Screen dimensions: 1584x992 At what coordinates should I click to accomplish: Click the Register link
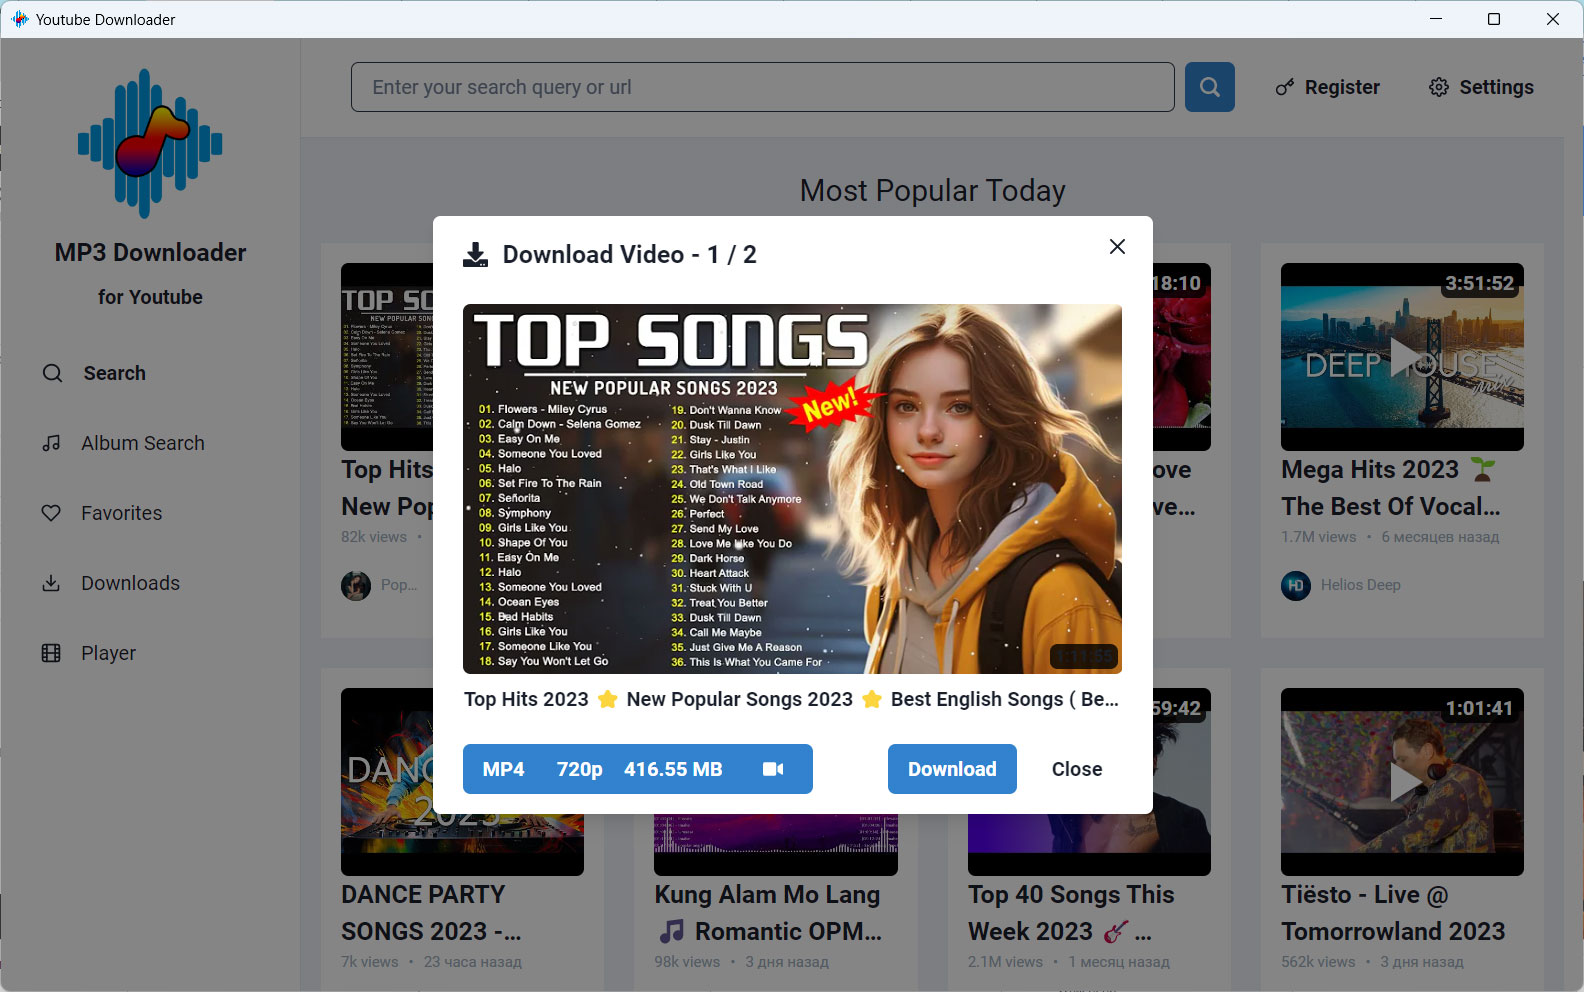coord(1342,87)
